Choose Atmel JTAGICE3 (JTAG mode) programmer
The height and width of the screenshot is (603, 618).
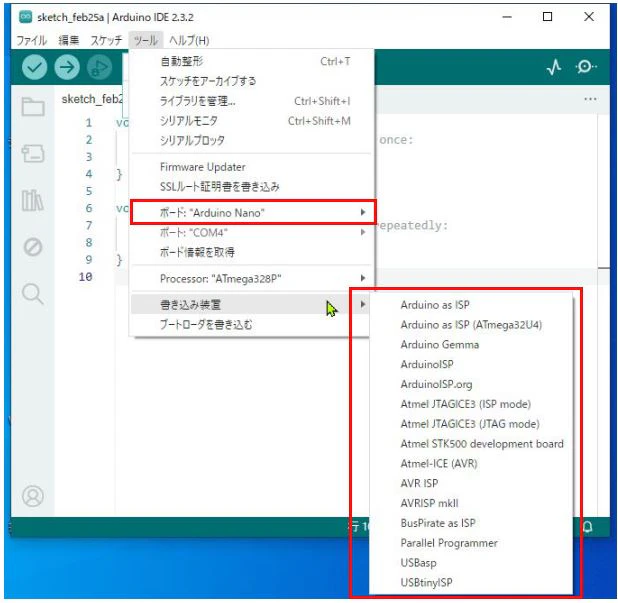pos(471,424)
